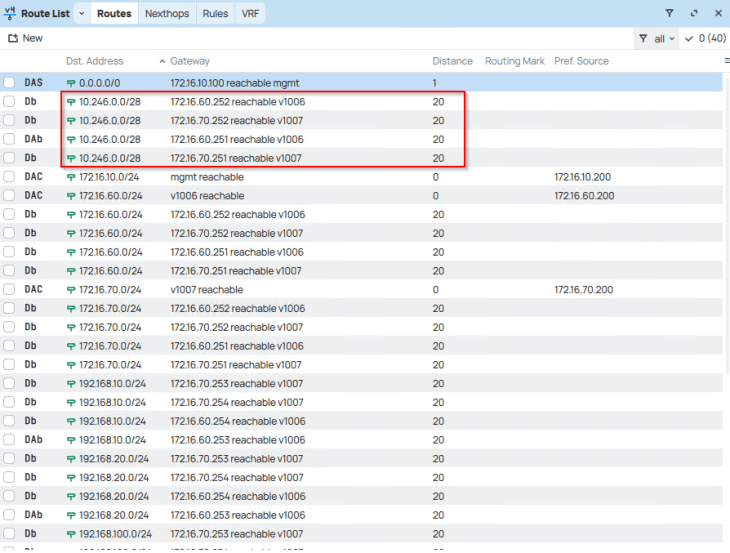Tick the checkbox for the mgmt reachable row
The image size is (730, 553).
pos(9,177)
